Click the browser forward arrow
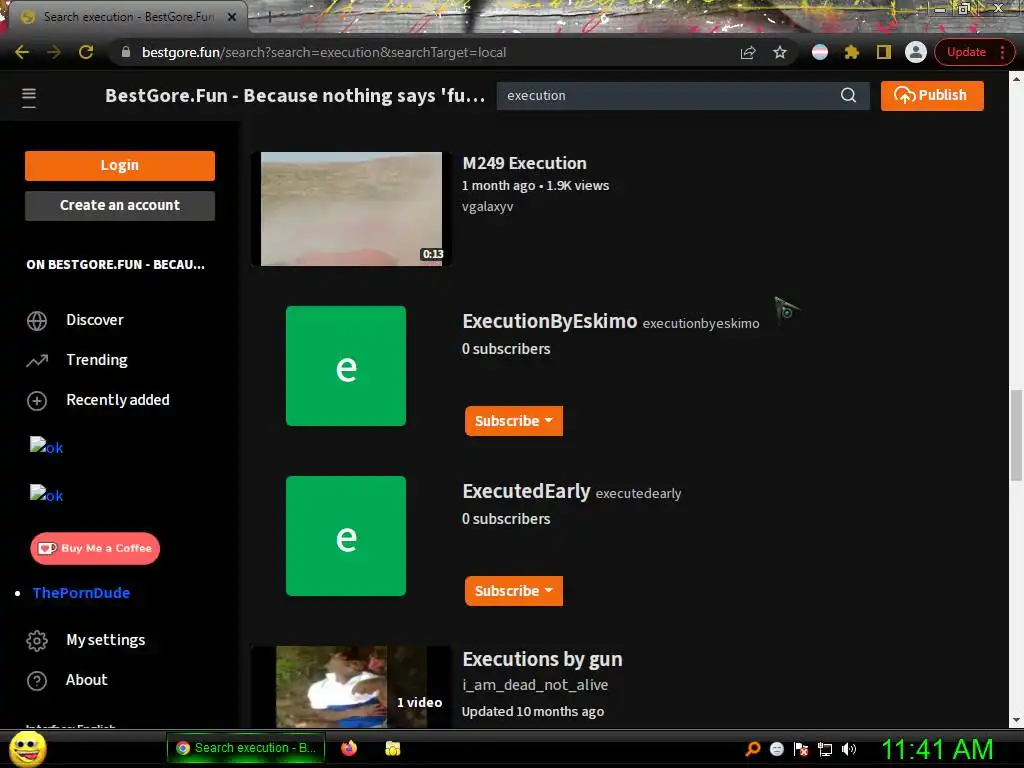The width and height of the screenshot is (1024, 768). pyautogui.click(x=54, y=52)
